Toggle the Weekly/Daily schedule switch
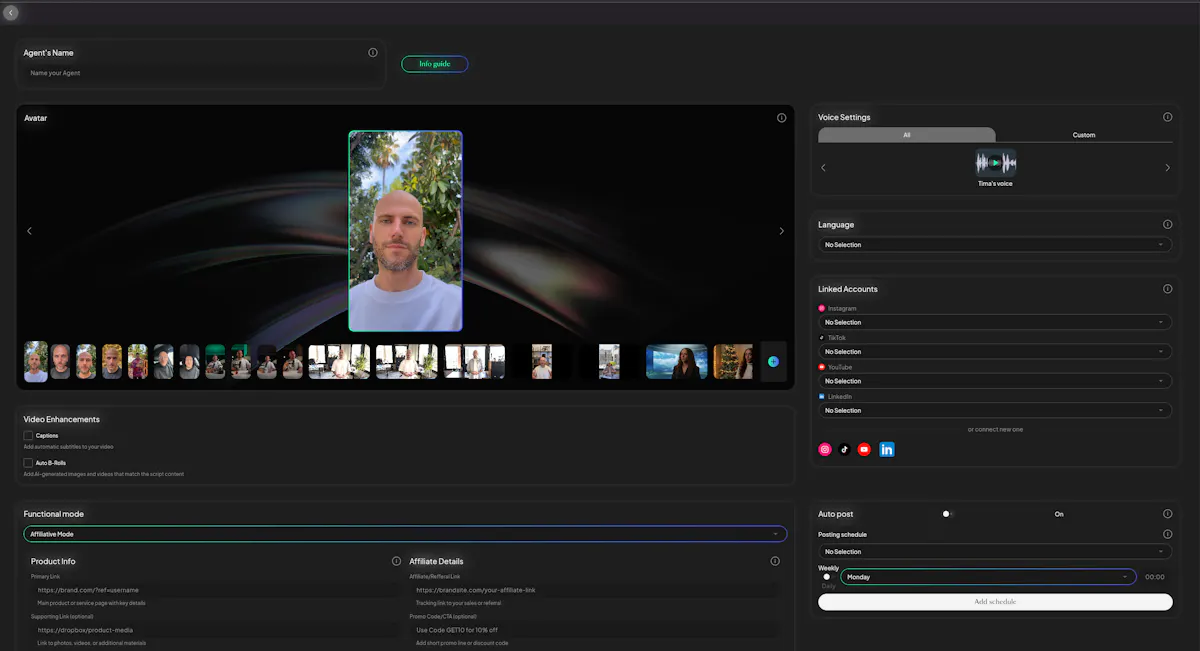The image size is (1200, 651). click(827, 577)
